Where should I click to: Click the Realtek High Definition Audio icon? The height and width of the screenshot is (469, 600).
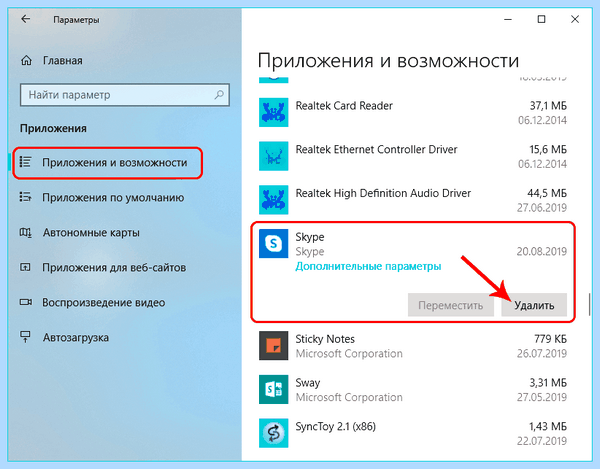[273, 200]
